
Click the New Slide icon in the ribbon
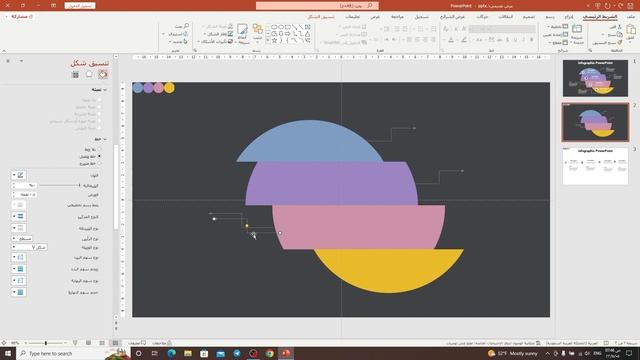point(577,29)
